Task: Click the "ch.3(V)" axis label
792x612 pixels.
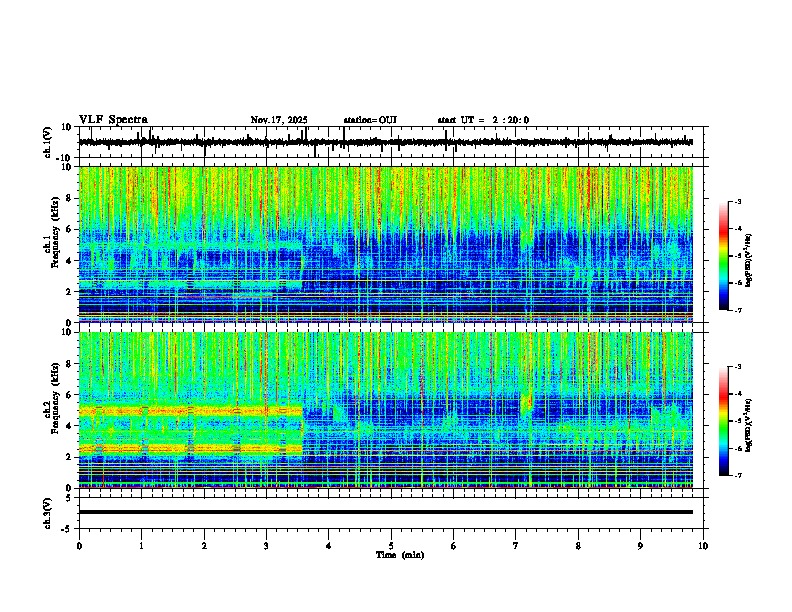Action: 48,513
